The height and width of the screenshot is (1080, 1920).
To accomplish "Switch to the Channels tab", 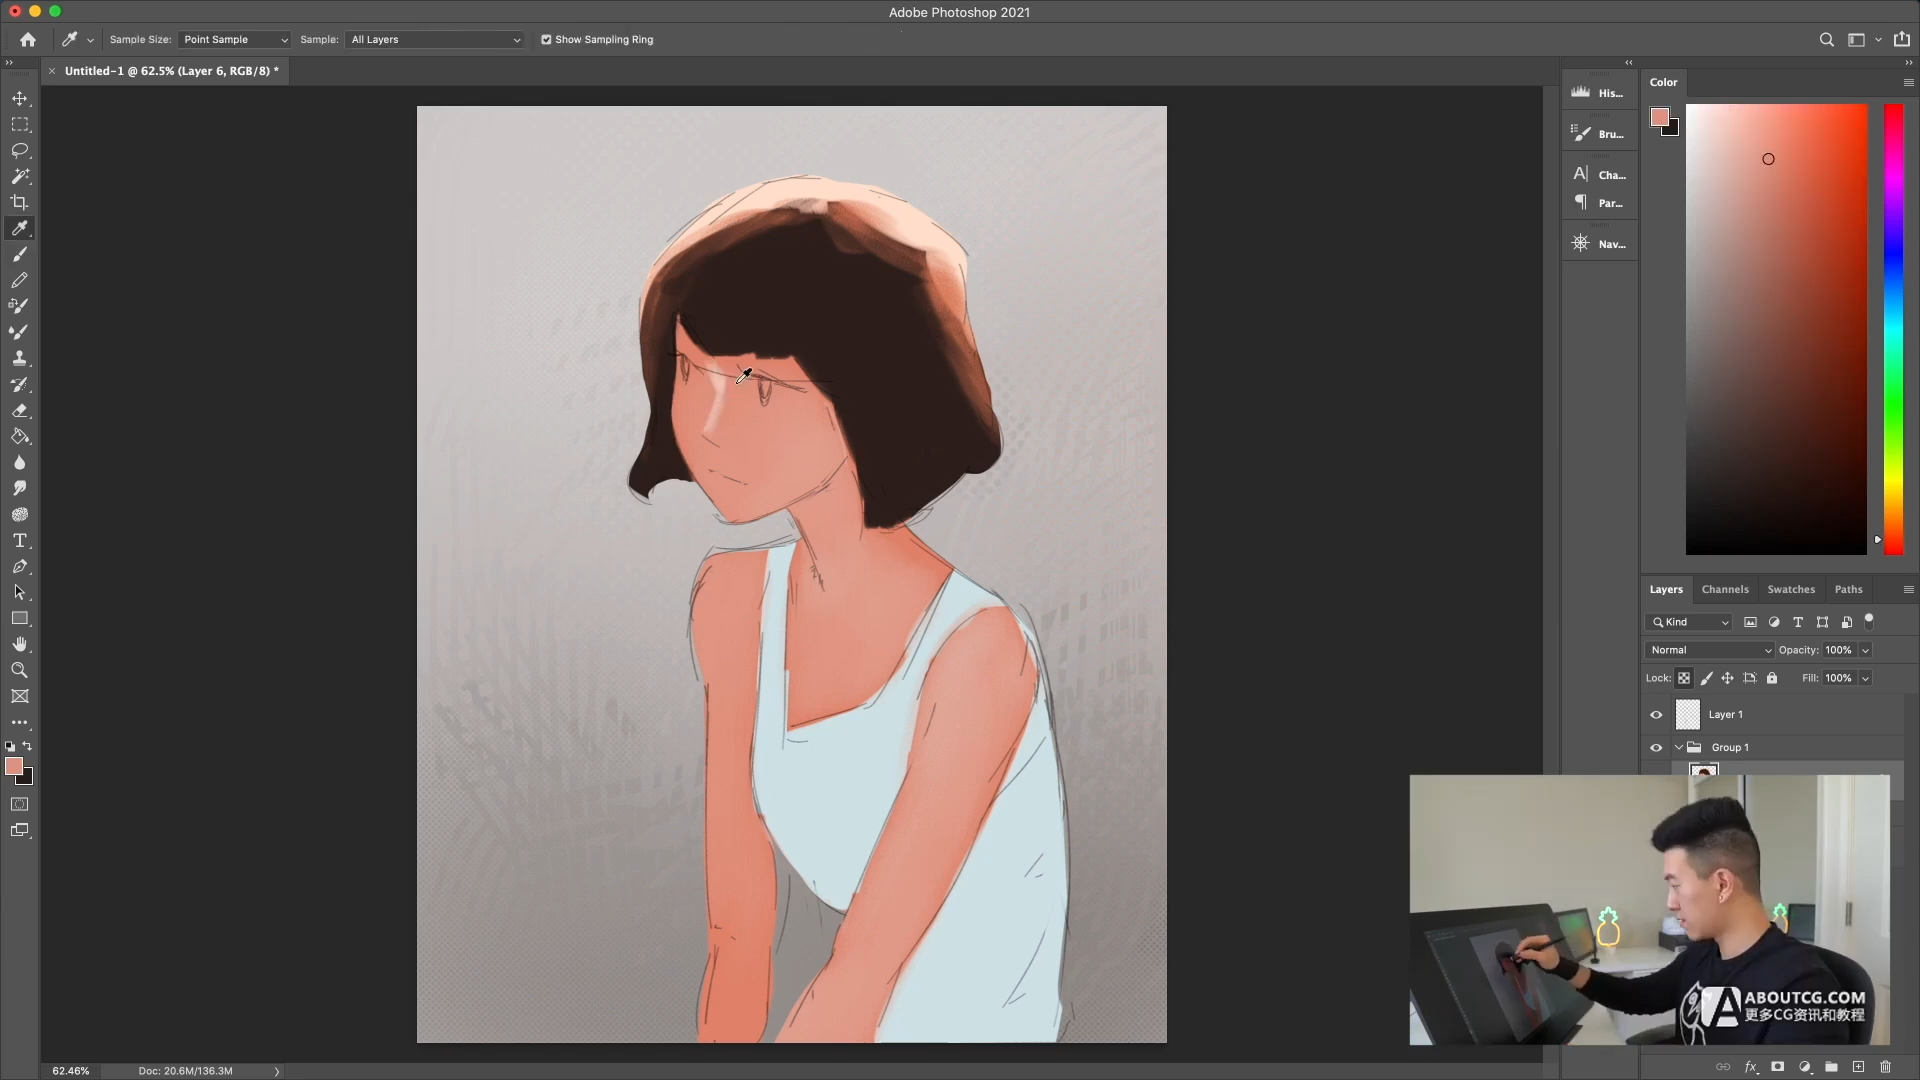I will (x=1725, y=589).
